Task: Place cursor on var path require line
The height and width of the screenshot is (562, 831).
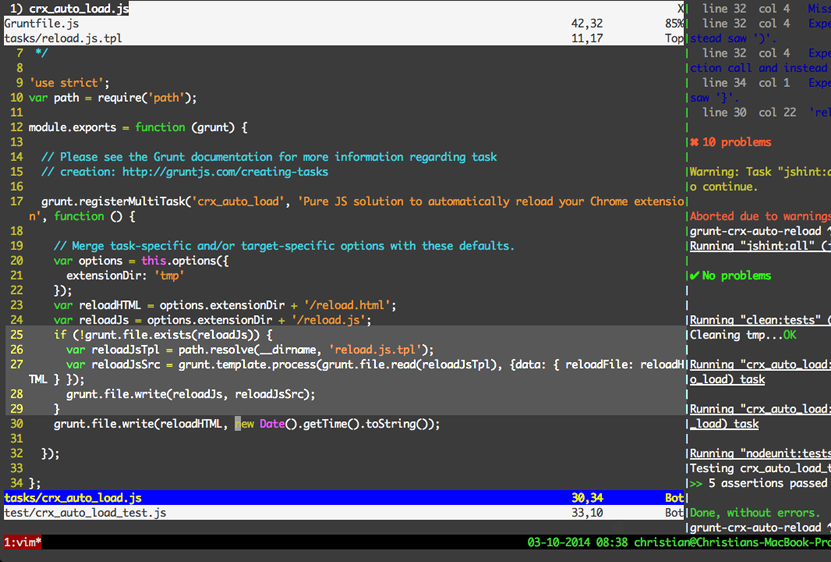Action: (x=112, y=98)
